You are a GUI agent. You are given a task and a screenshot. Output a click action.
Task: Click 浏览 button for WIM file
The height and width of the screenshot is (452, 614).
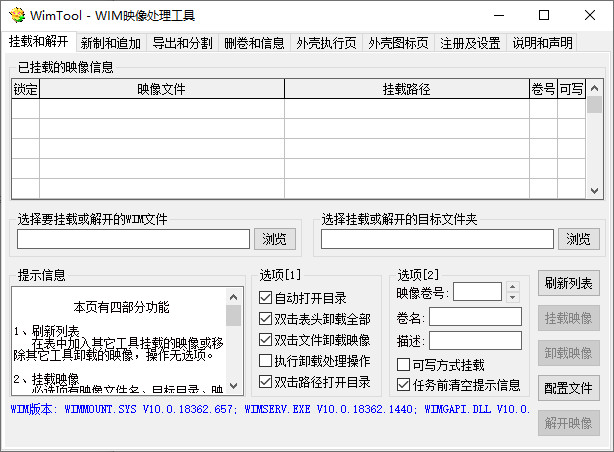pyautogui.click(x=274, y=239)
